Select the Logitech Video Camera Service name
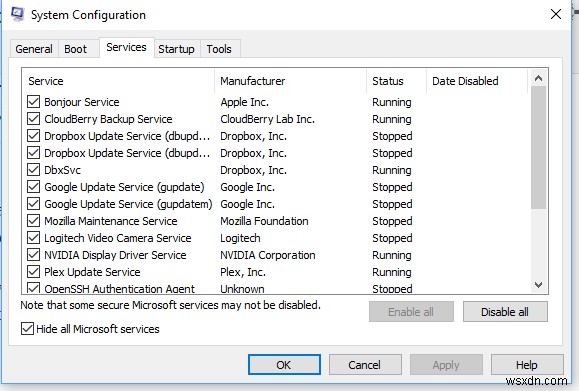 [118, 238]
